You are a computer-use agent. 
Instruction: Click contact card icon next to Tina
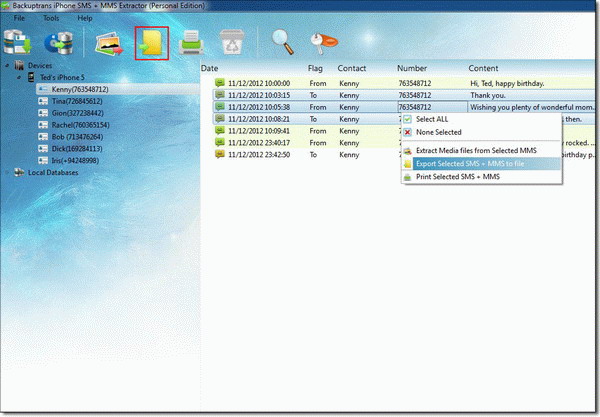click(x=43, y=101)
